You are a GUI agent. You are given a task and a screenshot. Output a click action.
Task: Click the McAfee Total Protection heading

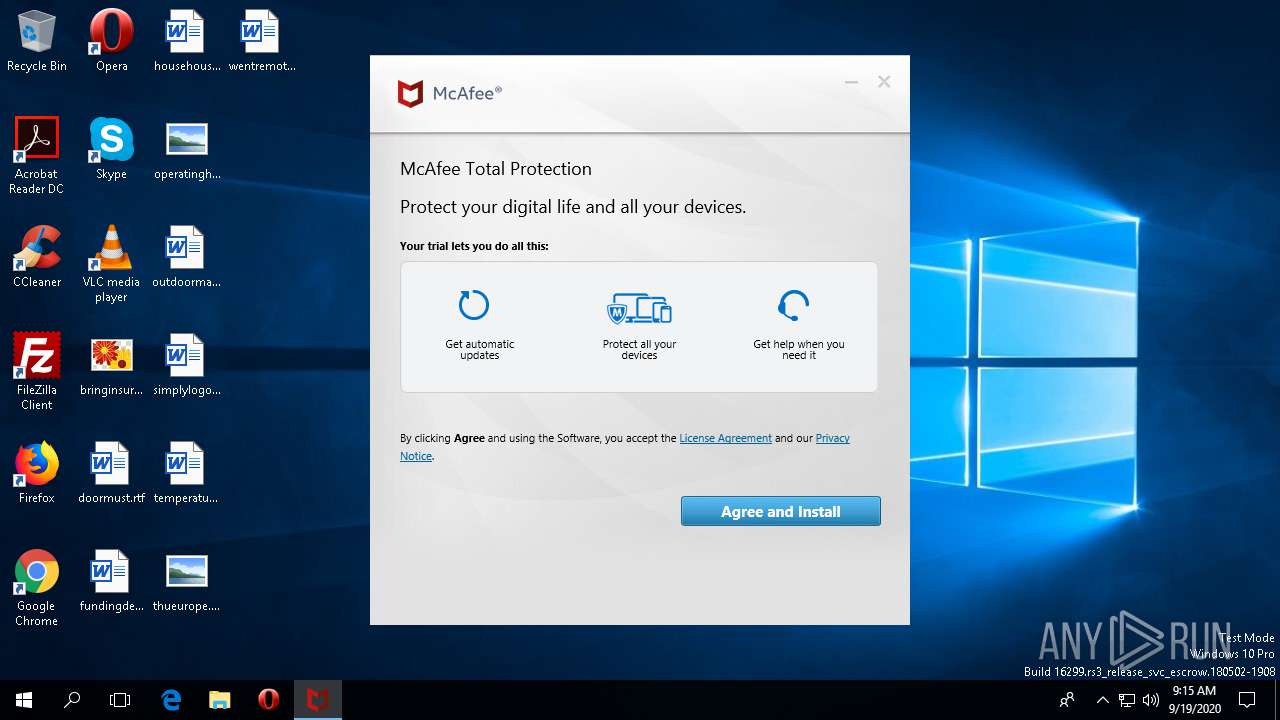click(496, 169)
